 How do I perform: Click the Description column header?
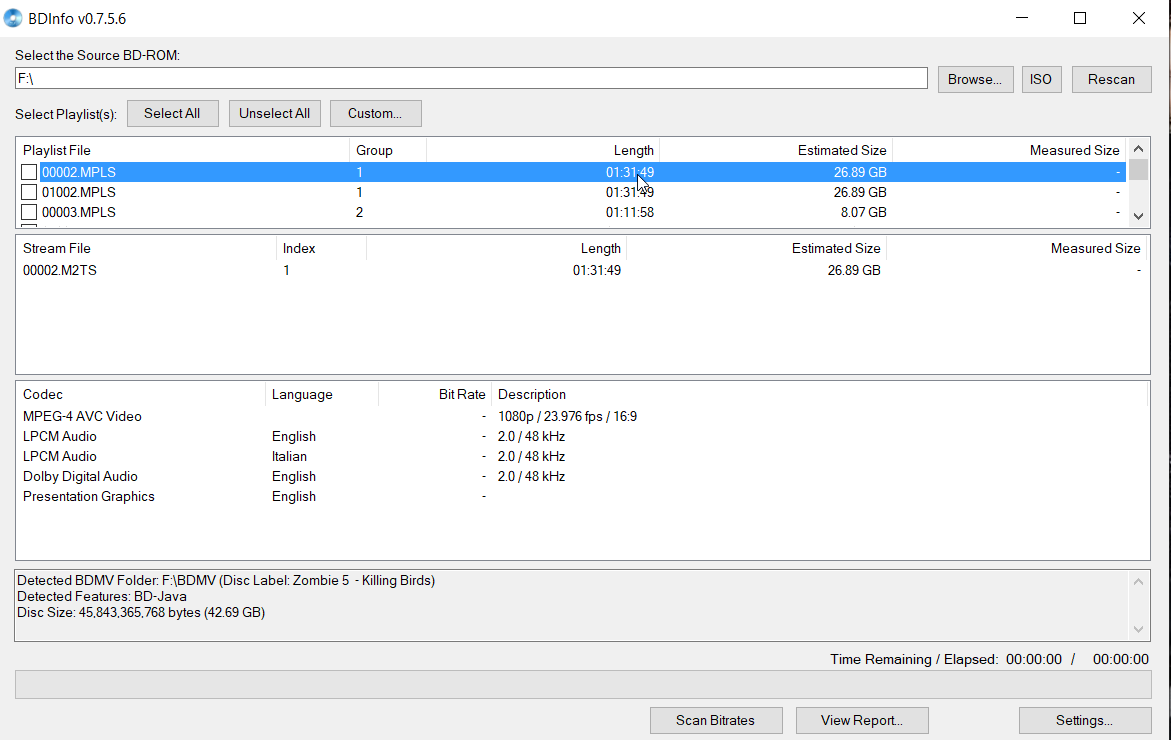coord(819,394)
